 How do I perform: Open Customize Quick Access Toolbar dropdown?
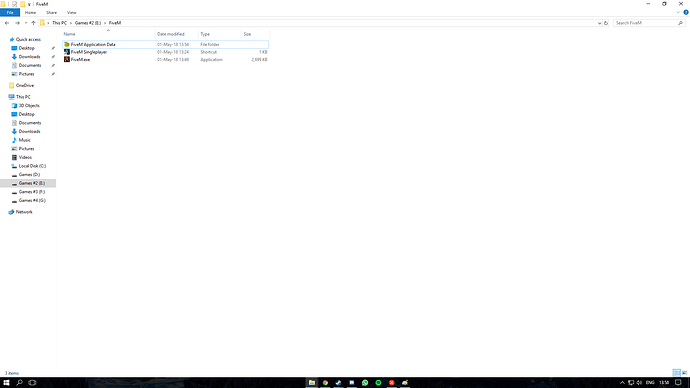tap(29, 4)
